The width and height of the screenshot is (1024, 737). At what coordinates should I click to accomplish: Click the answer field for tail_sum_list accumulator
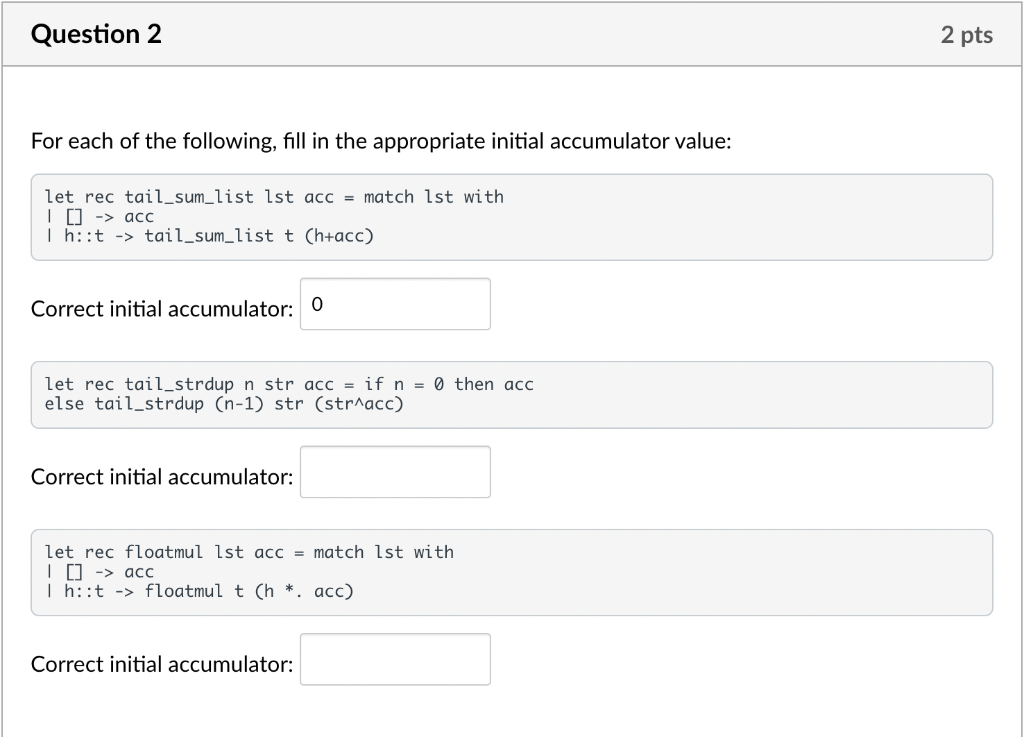(x=395, y=304)
